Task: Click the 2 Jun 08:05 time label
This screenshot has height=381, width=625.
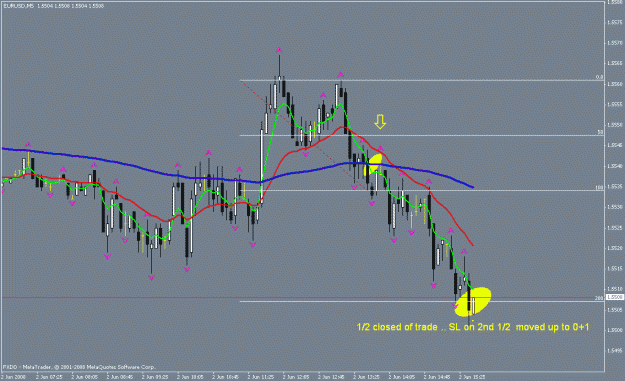Action: click(x=85, y=377)
